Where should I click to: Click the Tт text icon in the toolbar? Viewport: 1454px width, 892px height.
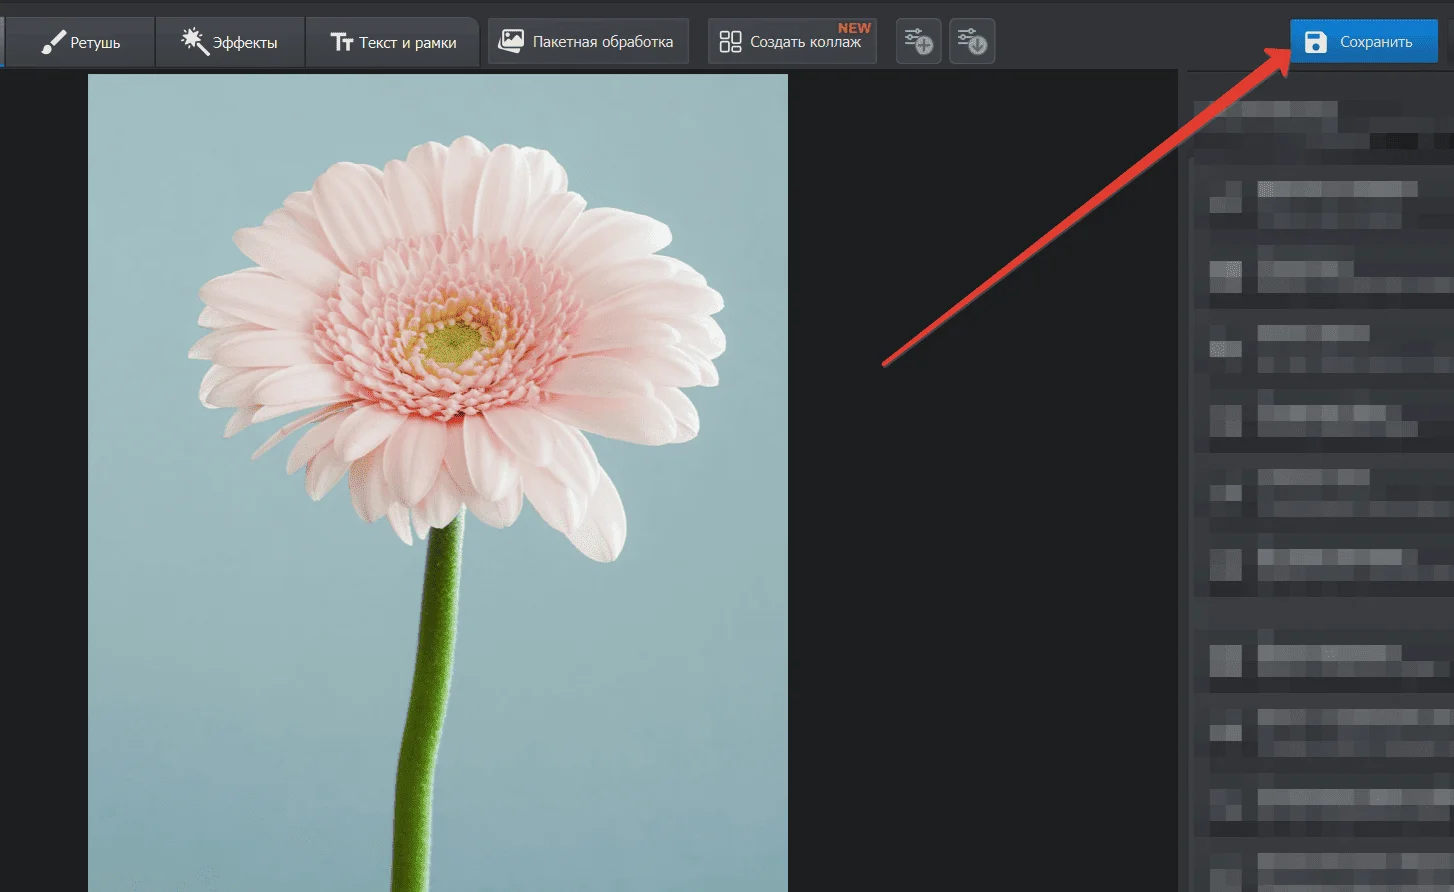point(342,42)
